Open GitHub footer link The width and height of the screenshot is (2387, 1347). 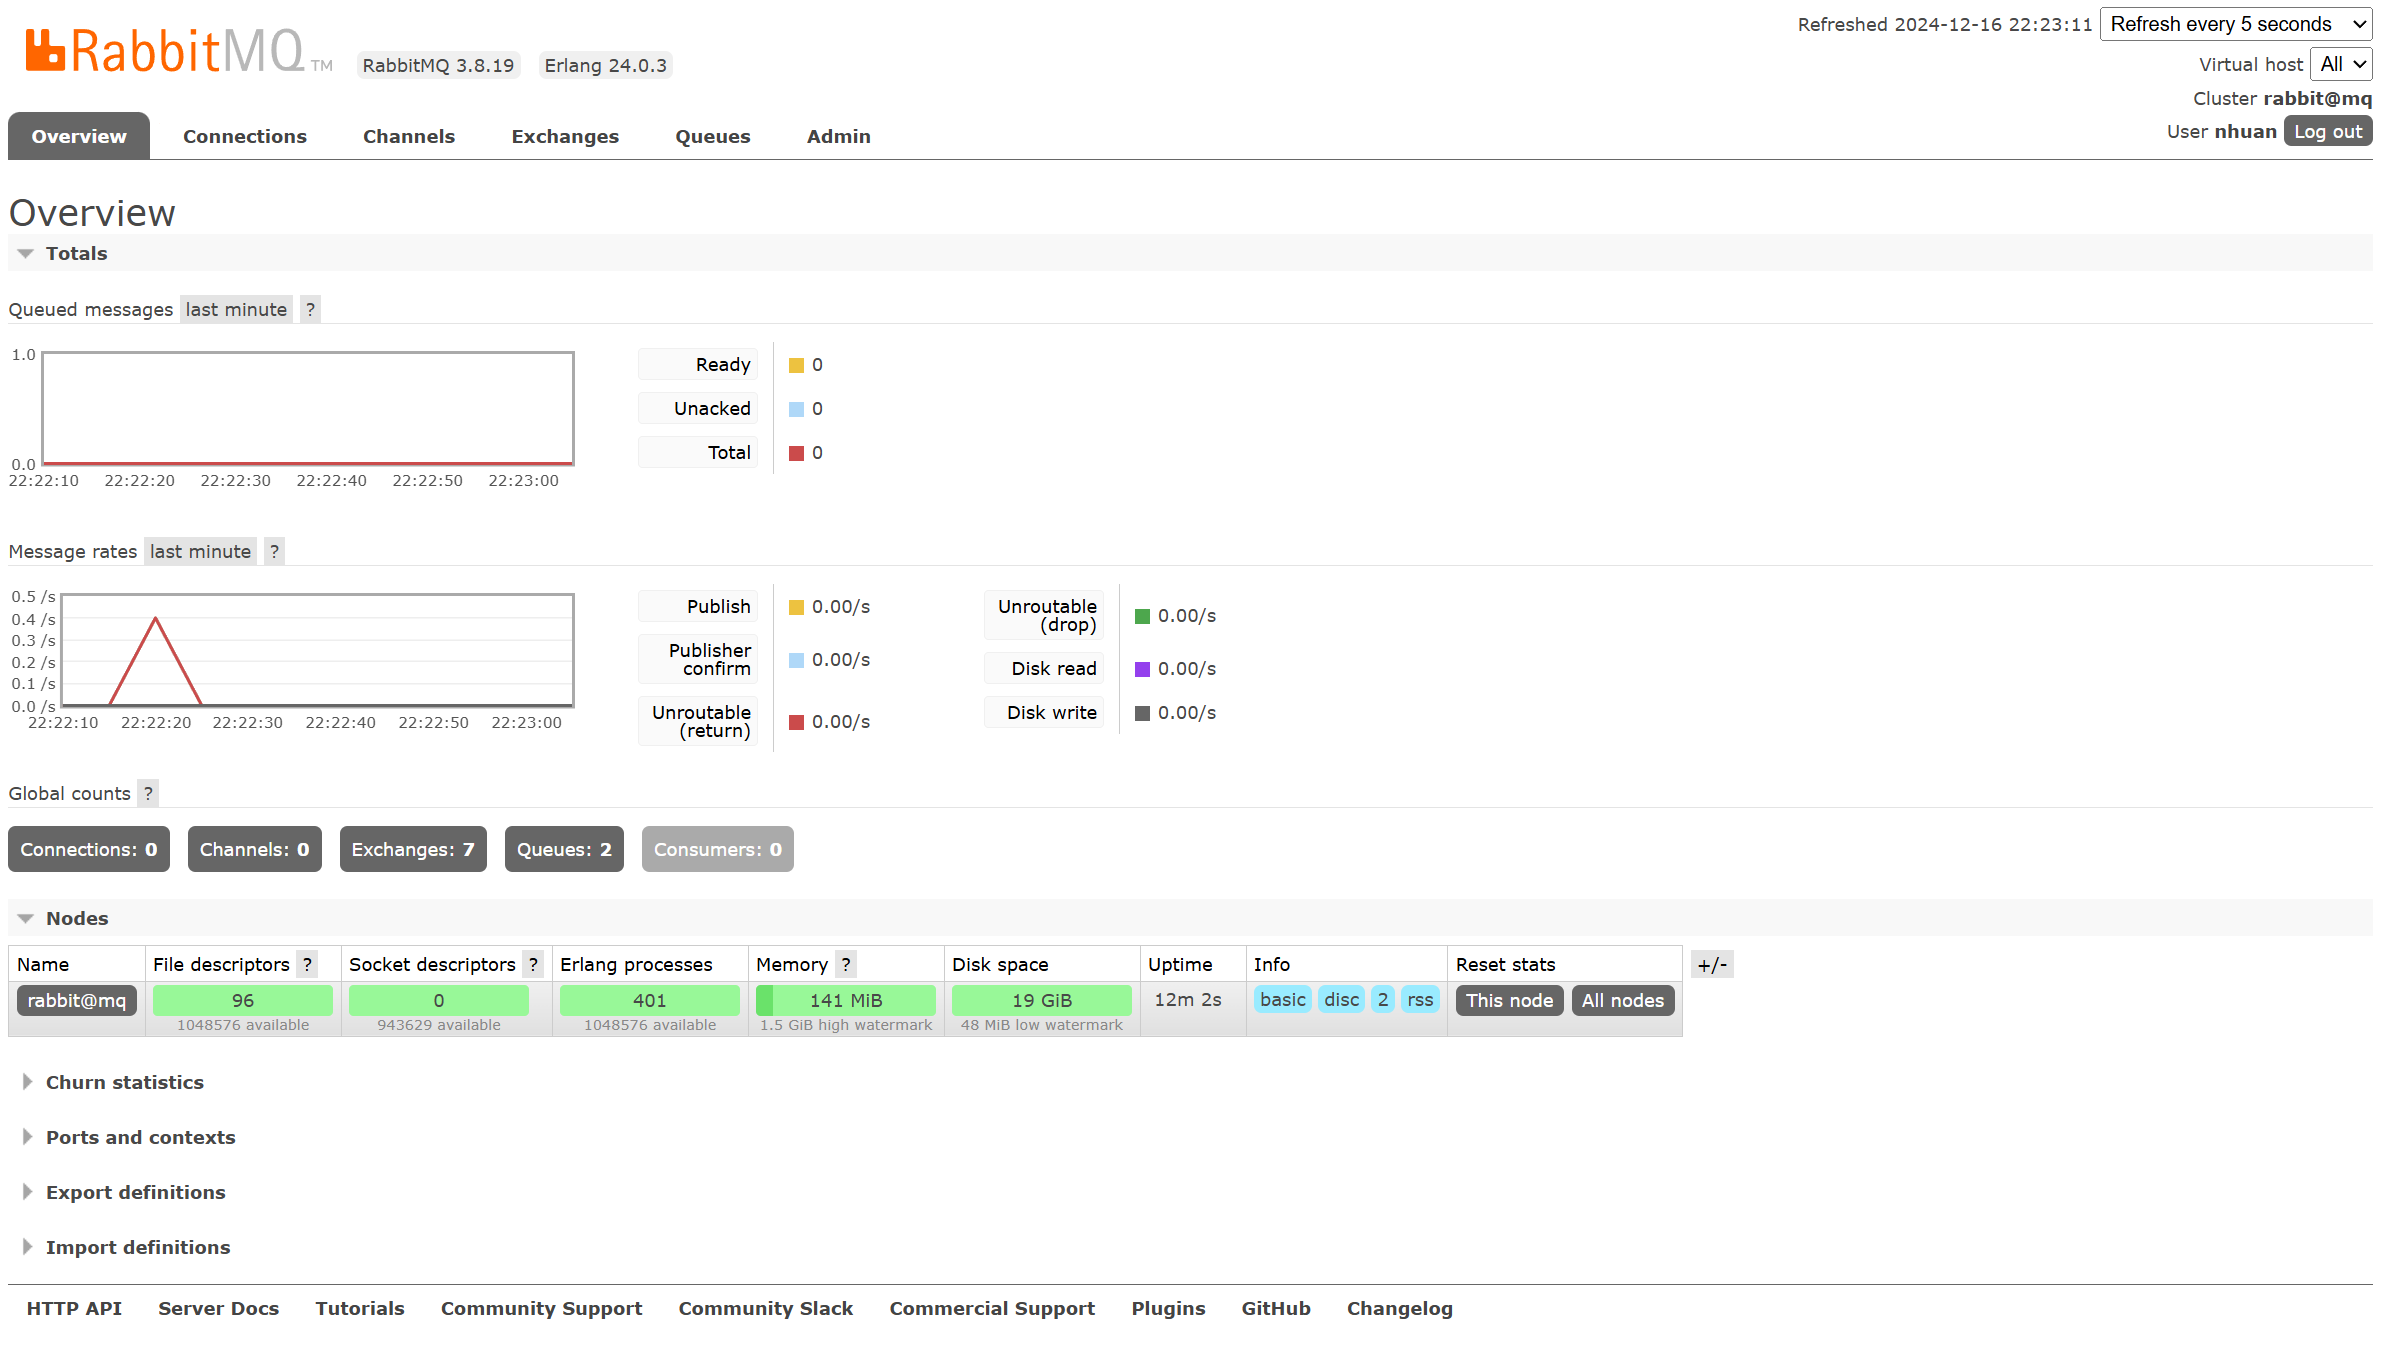[1276, 1309]
